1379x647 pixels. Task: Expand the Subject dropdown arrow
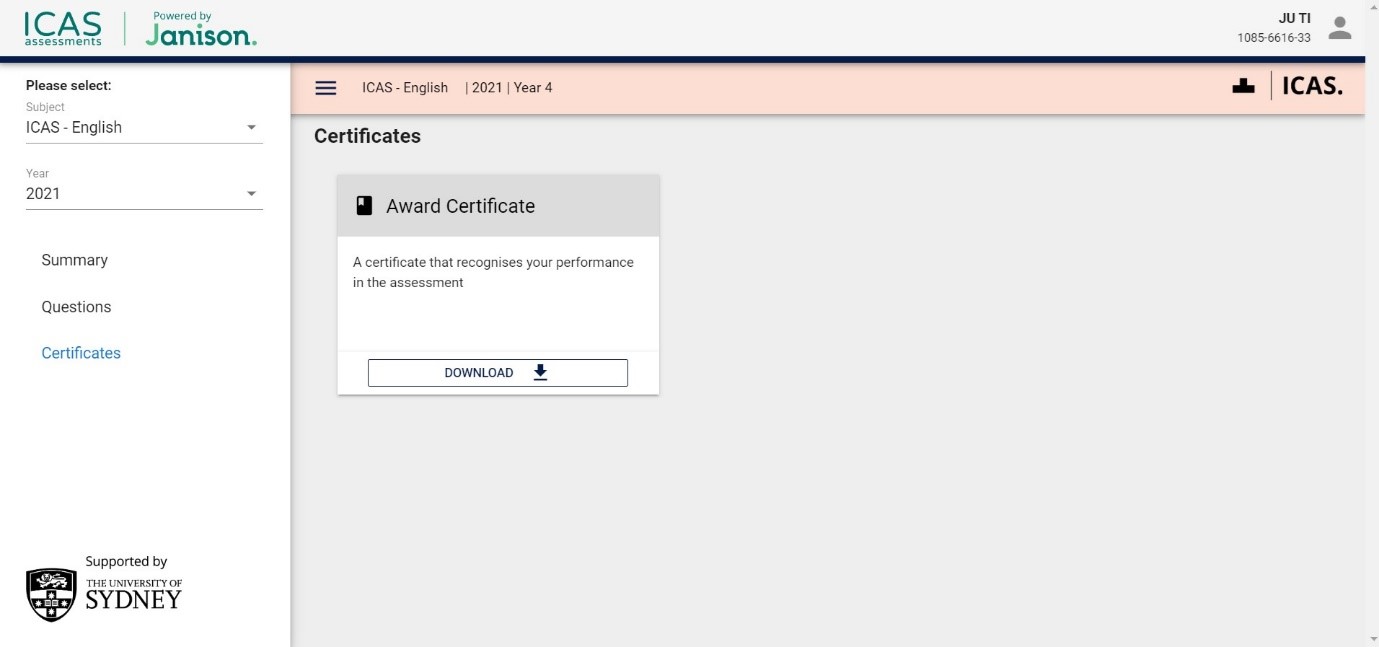point(251,128)
